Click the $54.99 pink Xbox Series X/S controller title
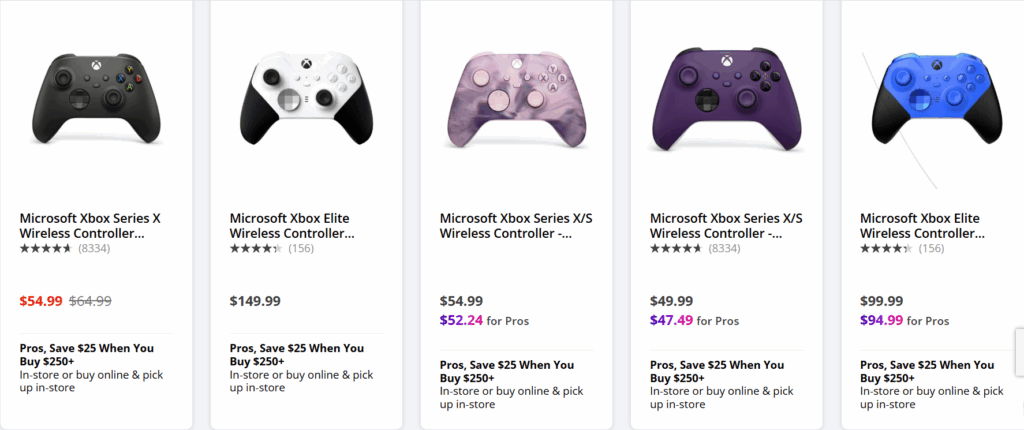This screenshot has height=430, width=1024. tap(507, 225)
